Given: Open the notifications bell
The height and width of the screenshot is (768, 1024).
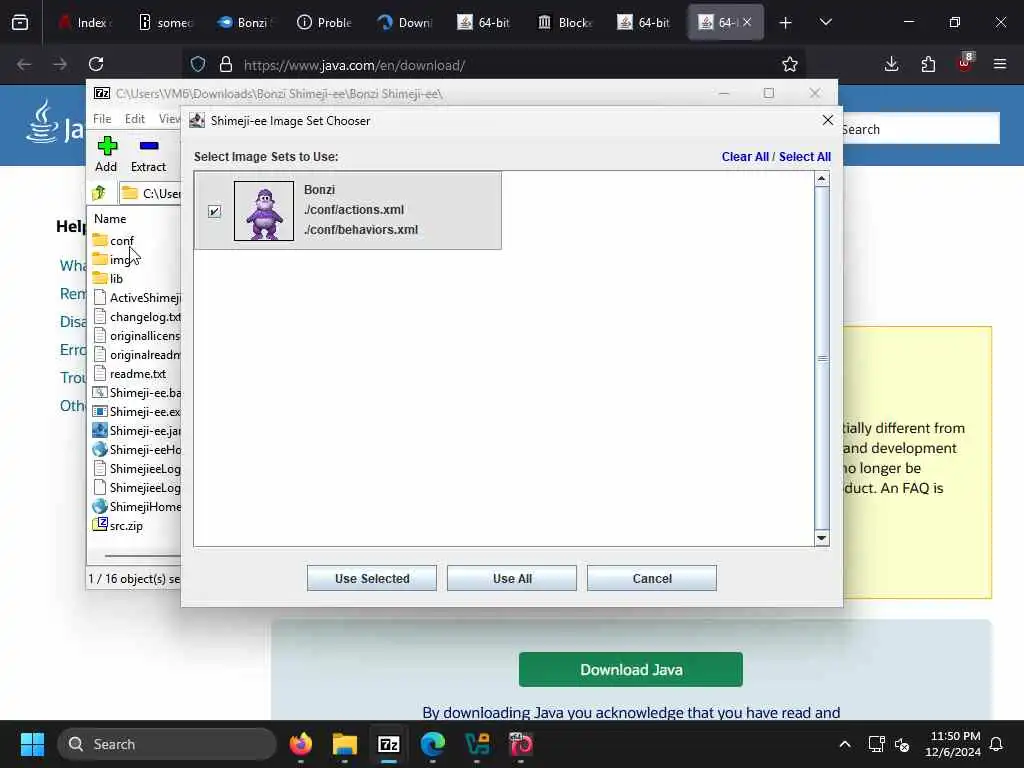Looking at the screenshot, I should pos(997,744).
